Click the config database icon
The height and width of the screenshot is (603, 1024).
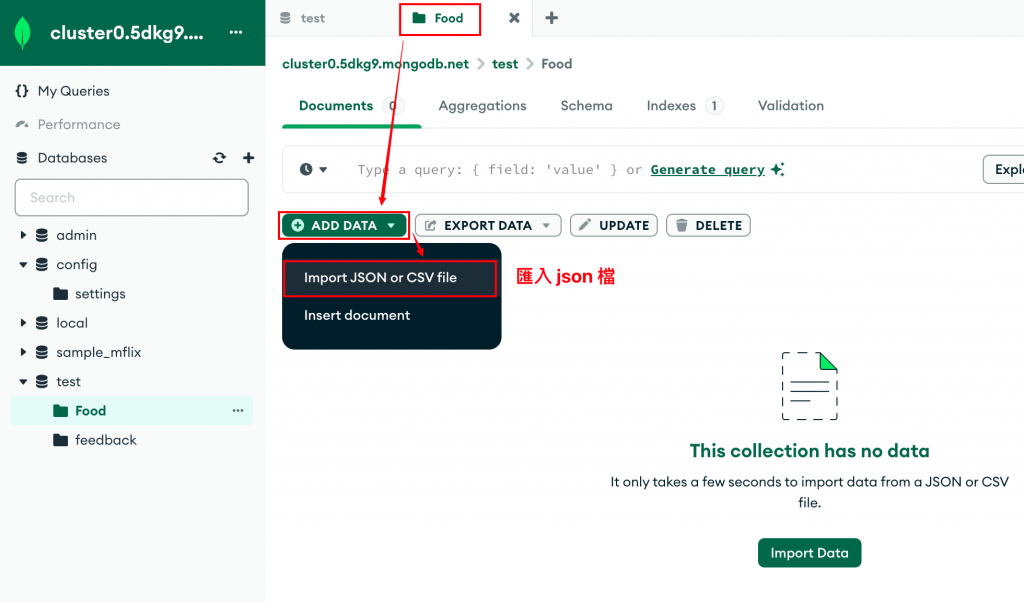[42, 265]
